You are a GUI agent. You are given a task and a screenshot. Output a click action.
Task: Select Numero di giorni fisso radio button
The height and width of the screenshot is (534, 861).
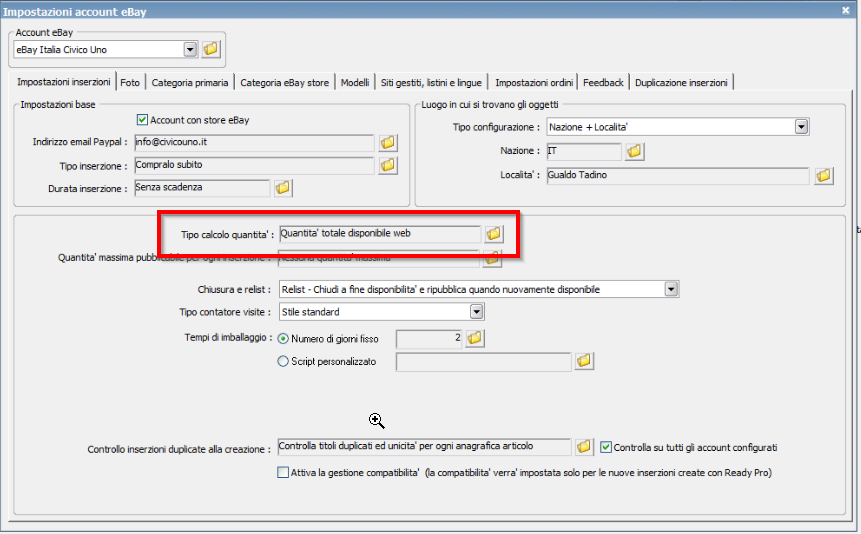(x=283, y=339)
